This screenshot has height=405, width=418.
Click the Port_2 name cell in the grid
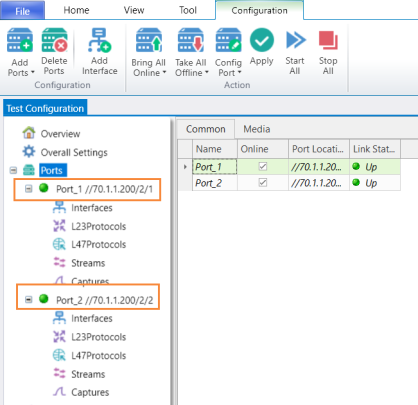(215, 183)
